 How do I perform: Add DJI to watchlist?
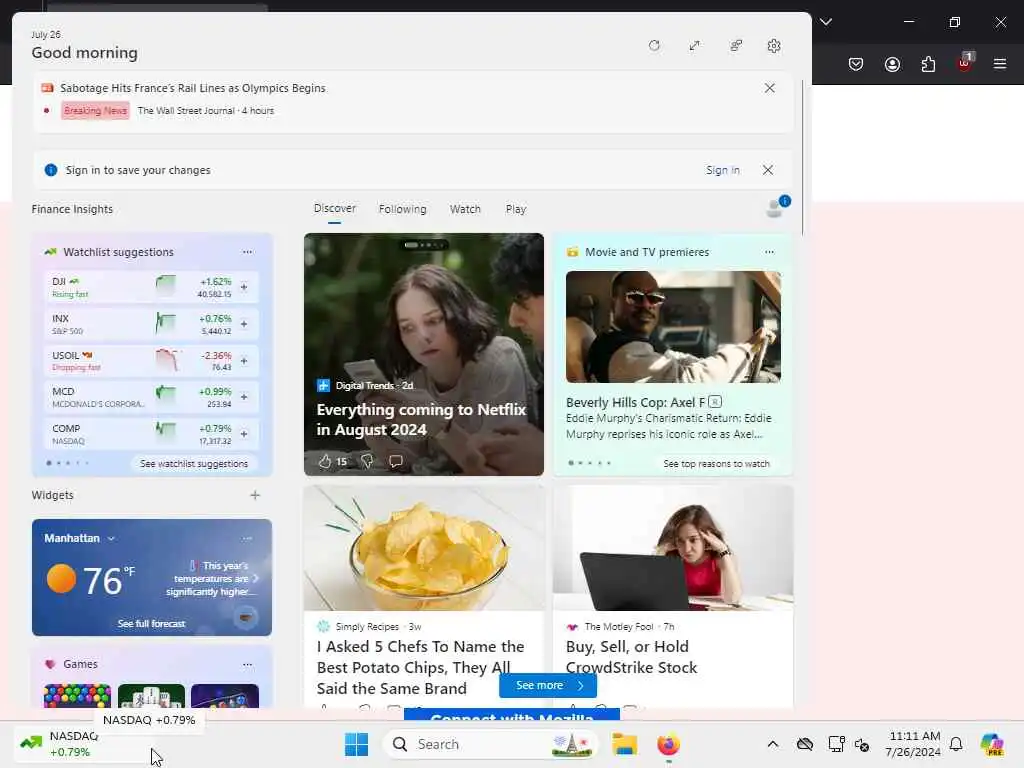pyautogui.click(x=244, y=287)
